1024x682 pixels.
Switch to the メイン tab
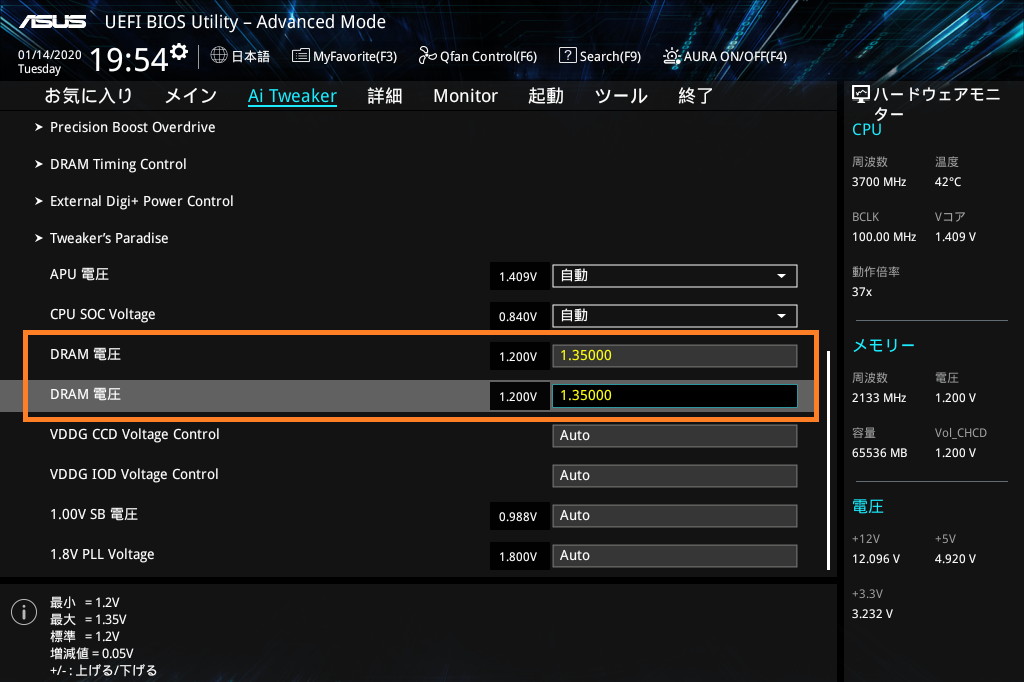point(191,96)
